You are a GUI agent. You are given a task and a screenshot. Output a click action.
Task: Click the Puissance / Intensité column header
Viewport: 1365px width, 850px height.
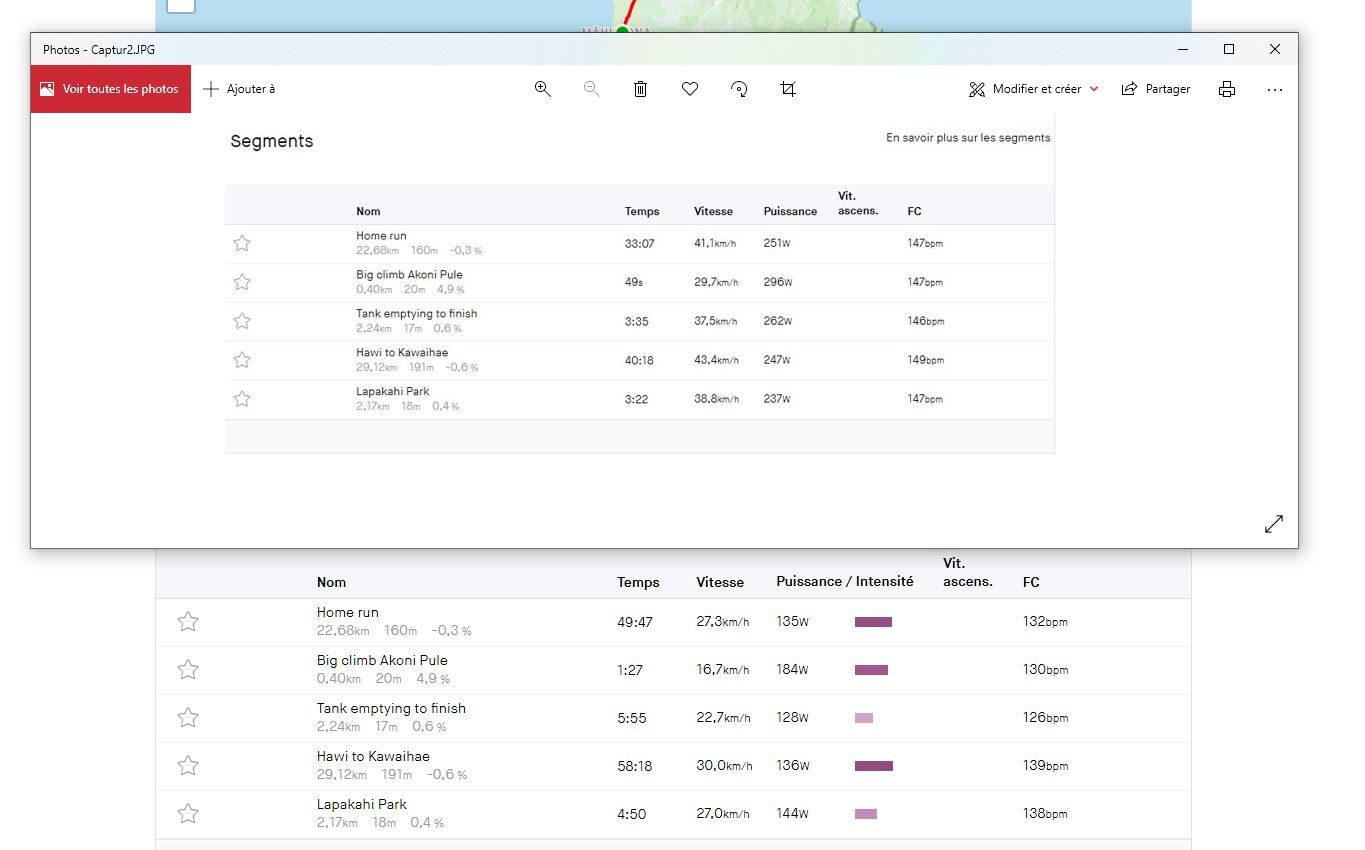tap(844, 582)
